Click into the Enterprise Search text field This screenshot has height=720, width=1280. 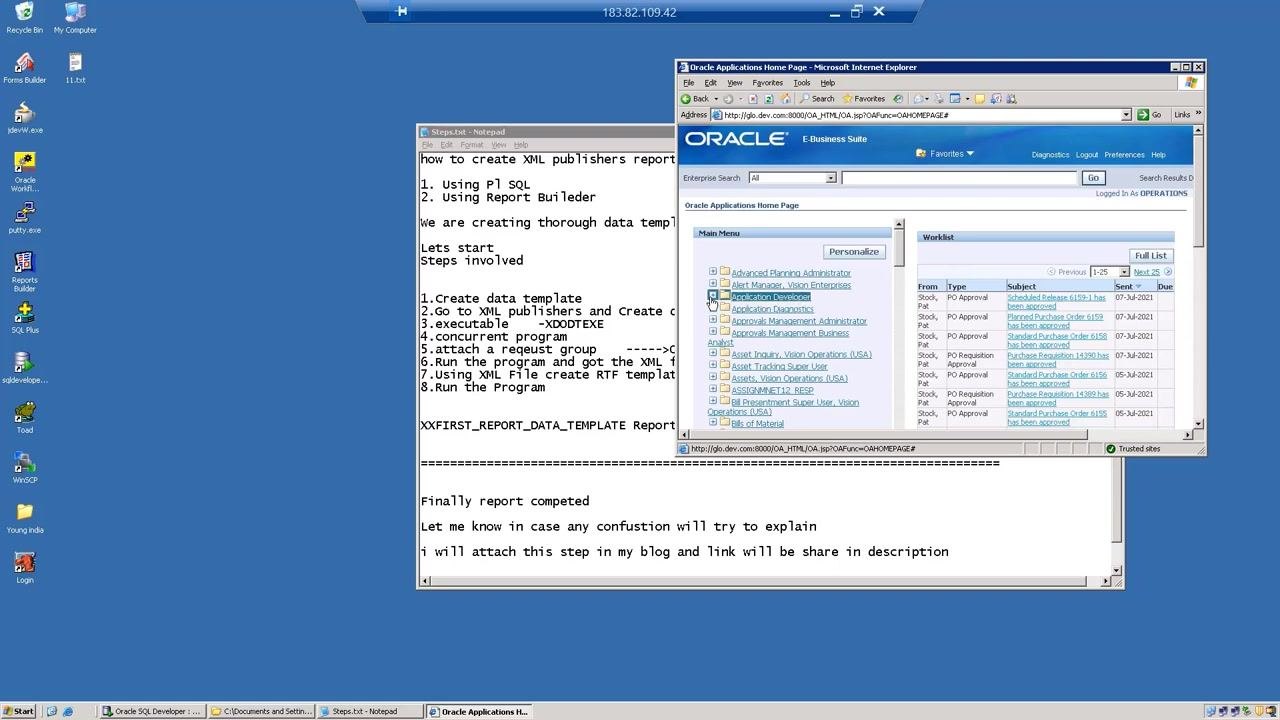(959, 178)
